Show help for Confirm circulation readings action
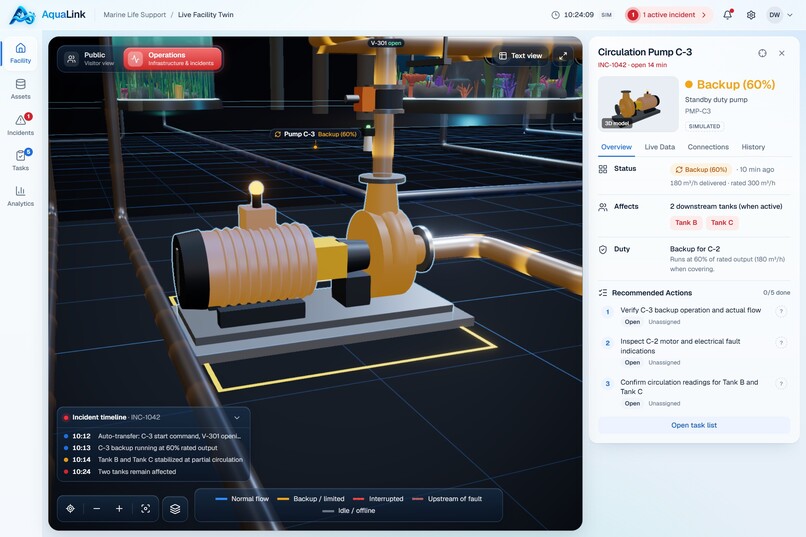 click(x=781, y=383)
